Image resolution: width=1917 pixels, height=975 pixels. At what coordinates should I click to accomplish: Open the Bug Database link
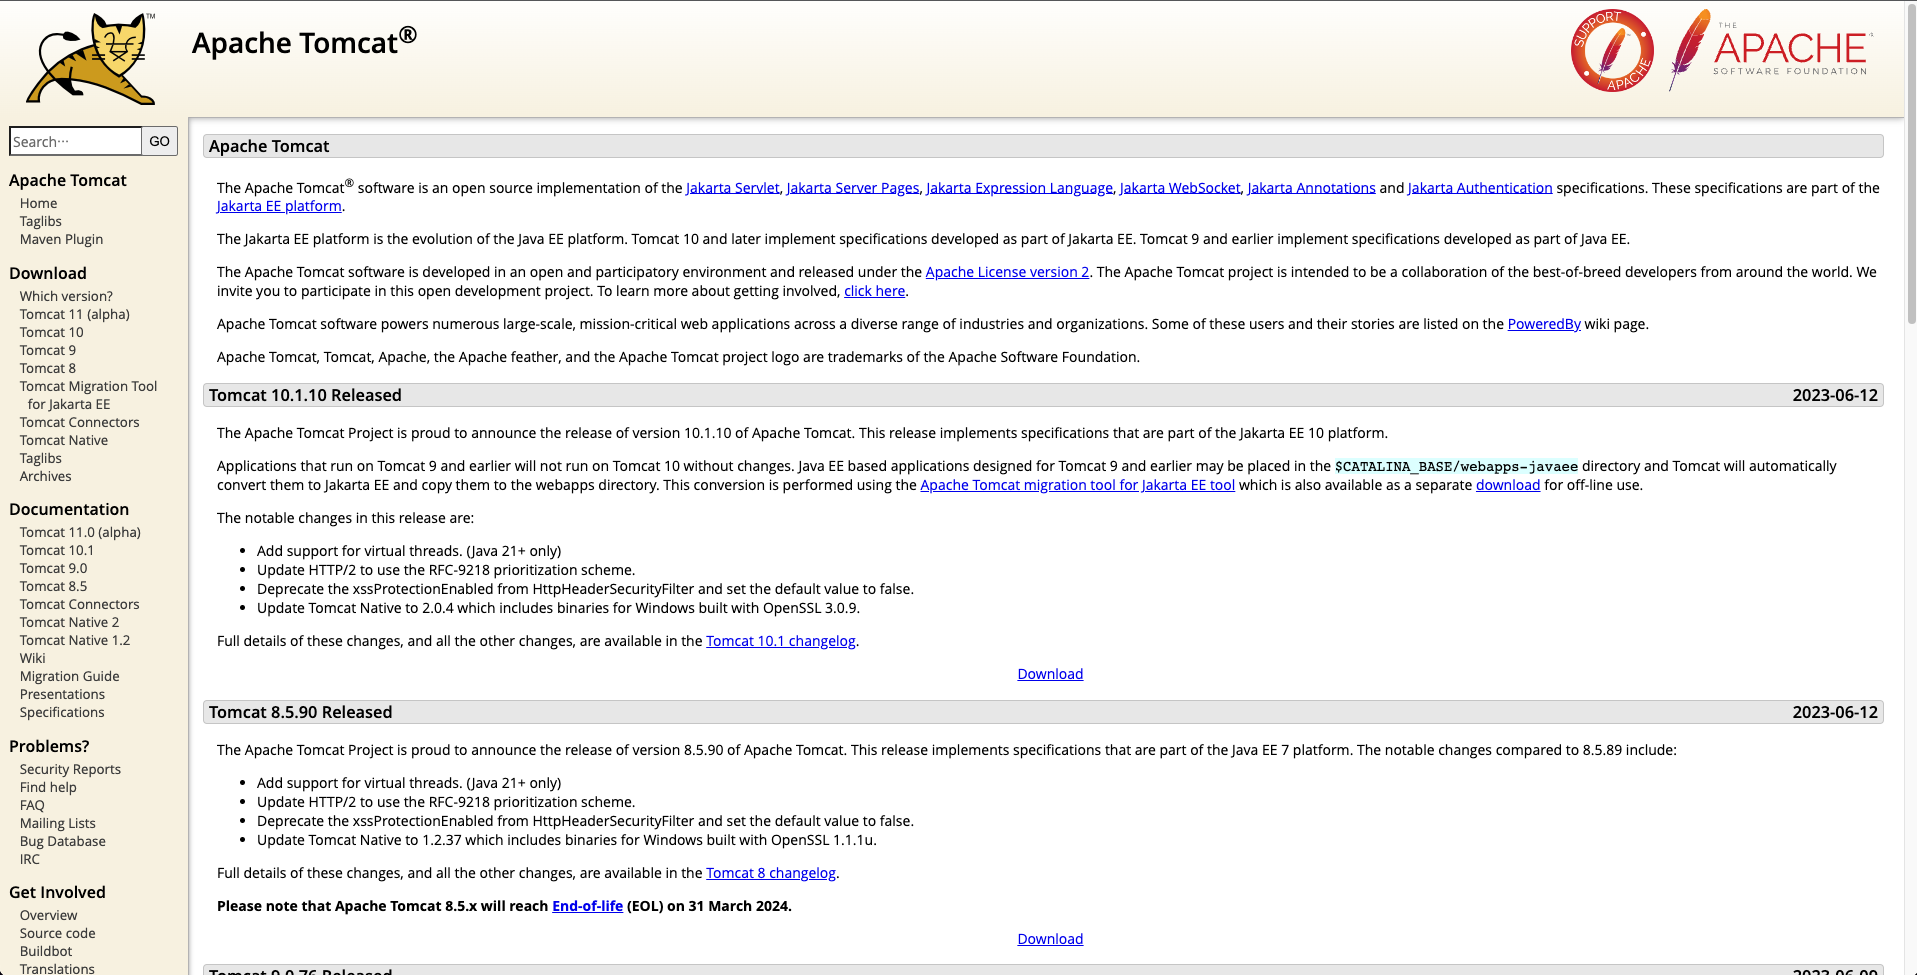pos(63,841)
